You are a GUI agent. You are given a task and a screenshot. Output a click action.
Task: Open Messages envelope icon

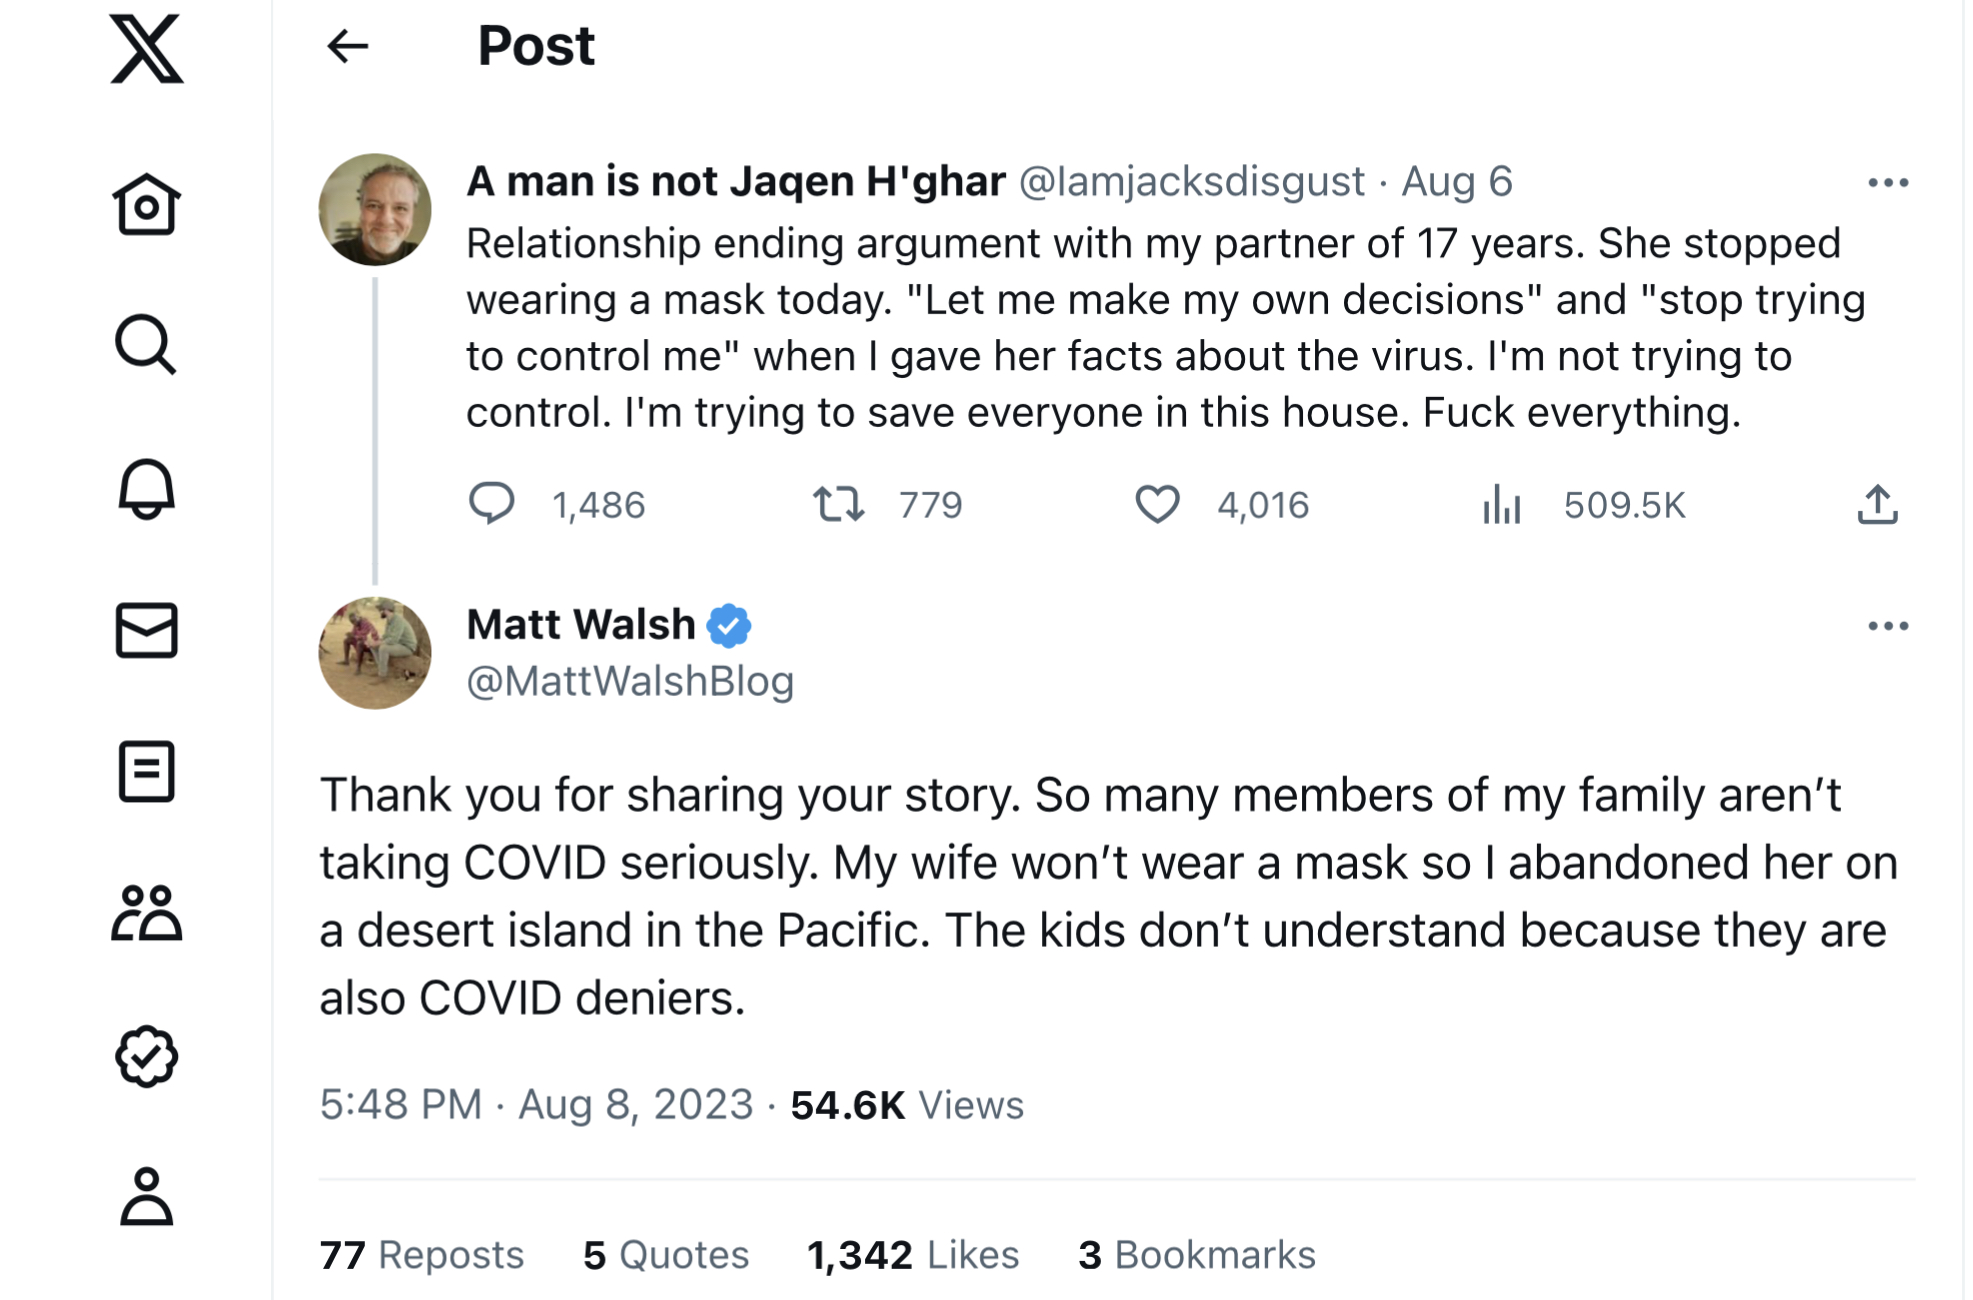146,630
